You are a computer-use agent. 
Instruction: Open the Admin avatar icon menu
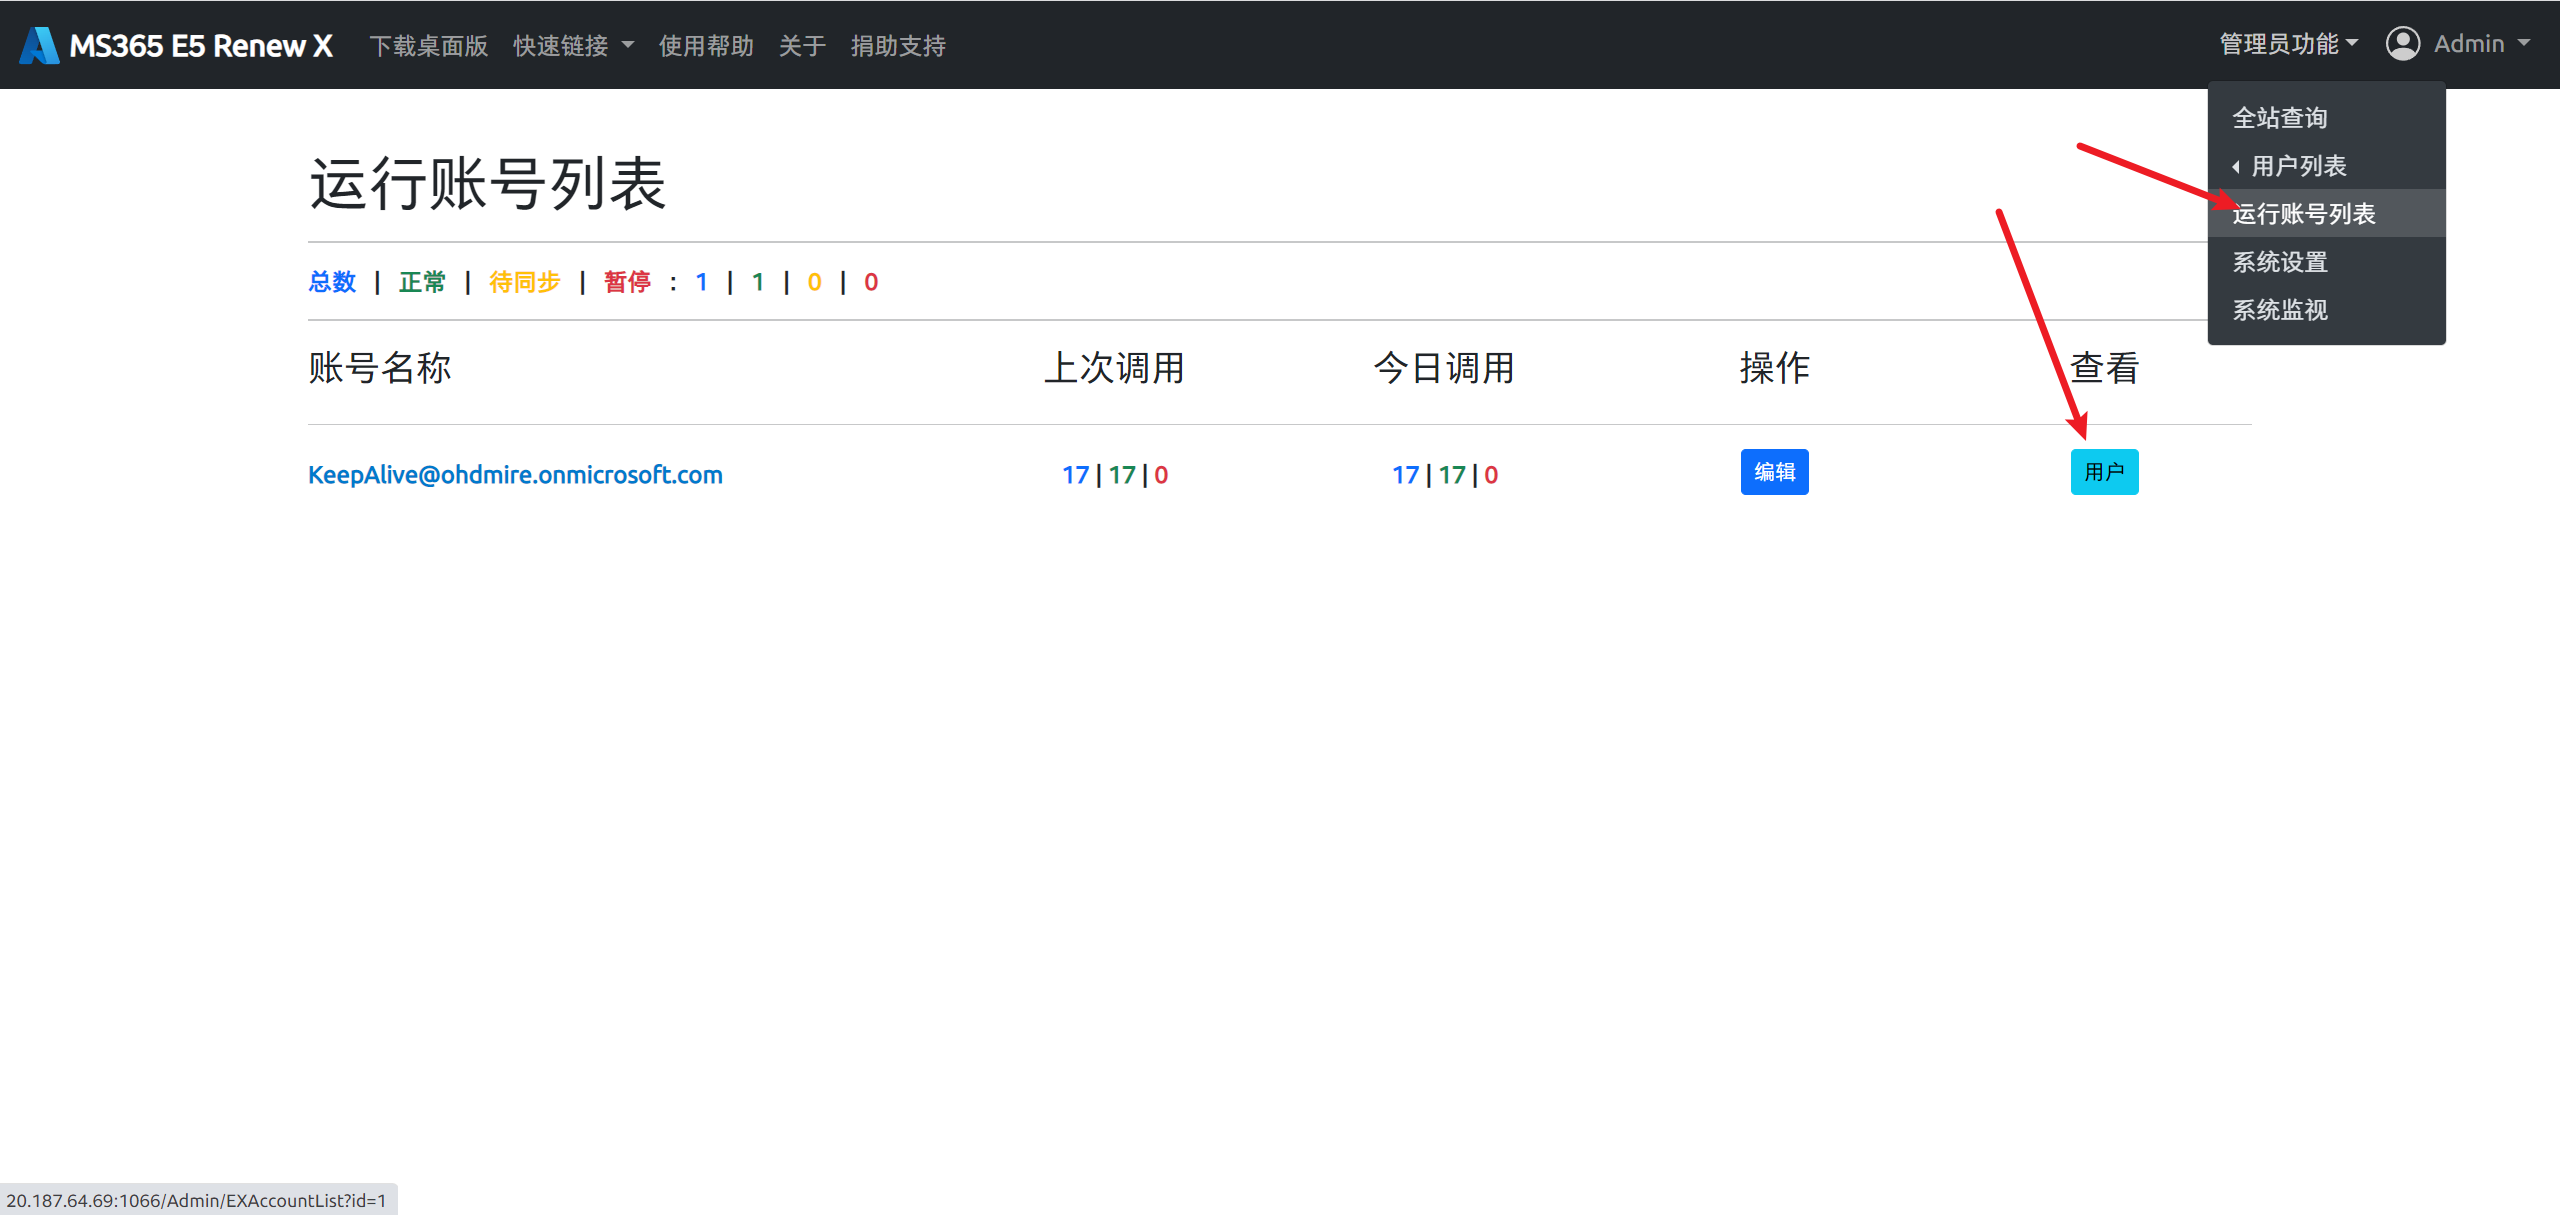coord(2403,43)
